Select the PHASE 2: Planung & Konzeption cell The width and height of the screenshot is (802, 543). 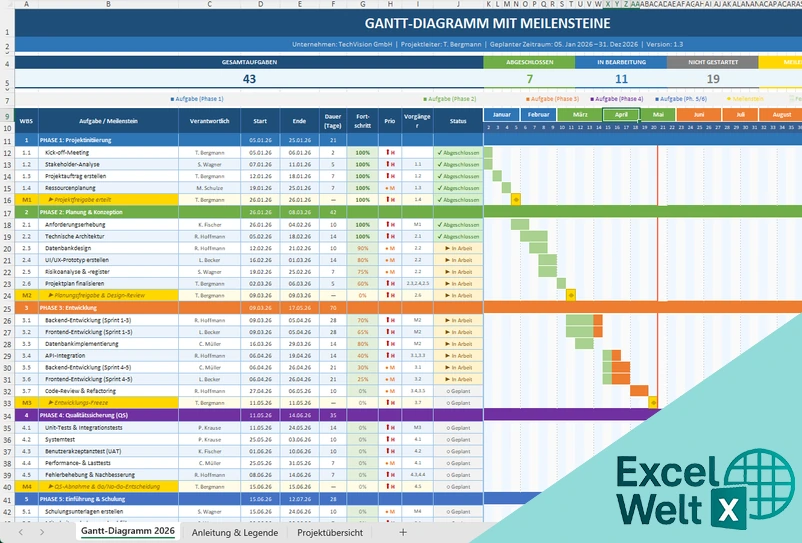[x=108, y=212]
